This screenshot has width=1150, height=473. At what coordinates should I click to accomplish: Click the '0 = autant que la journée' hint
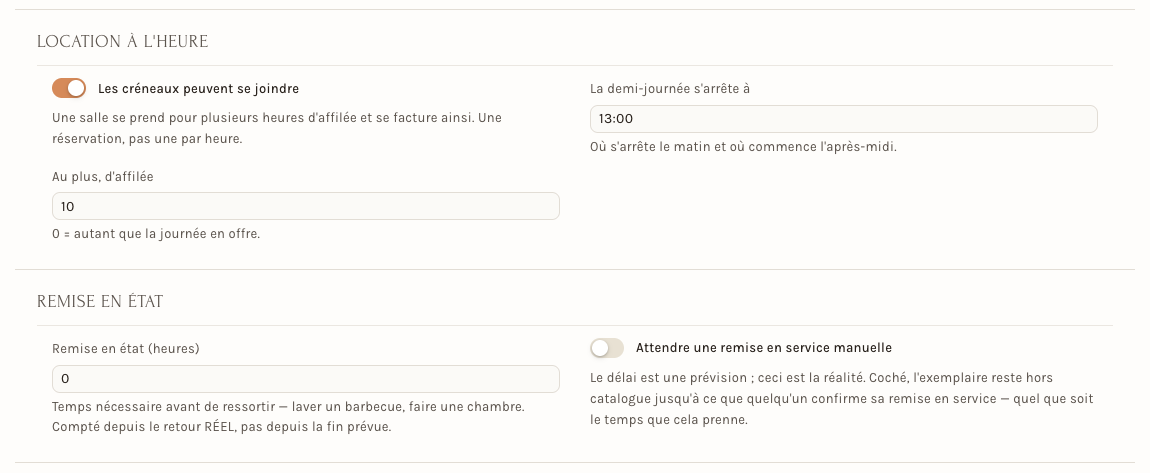click(156, 235)
